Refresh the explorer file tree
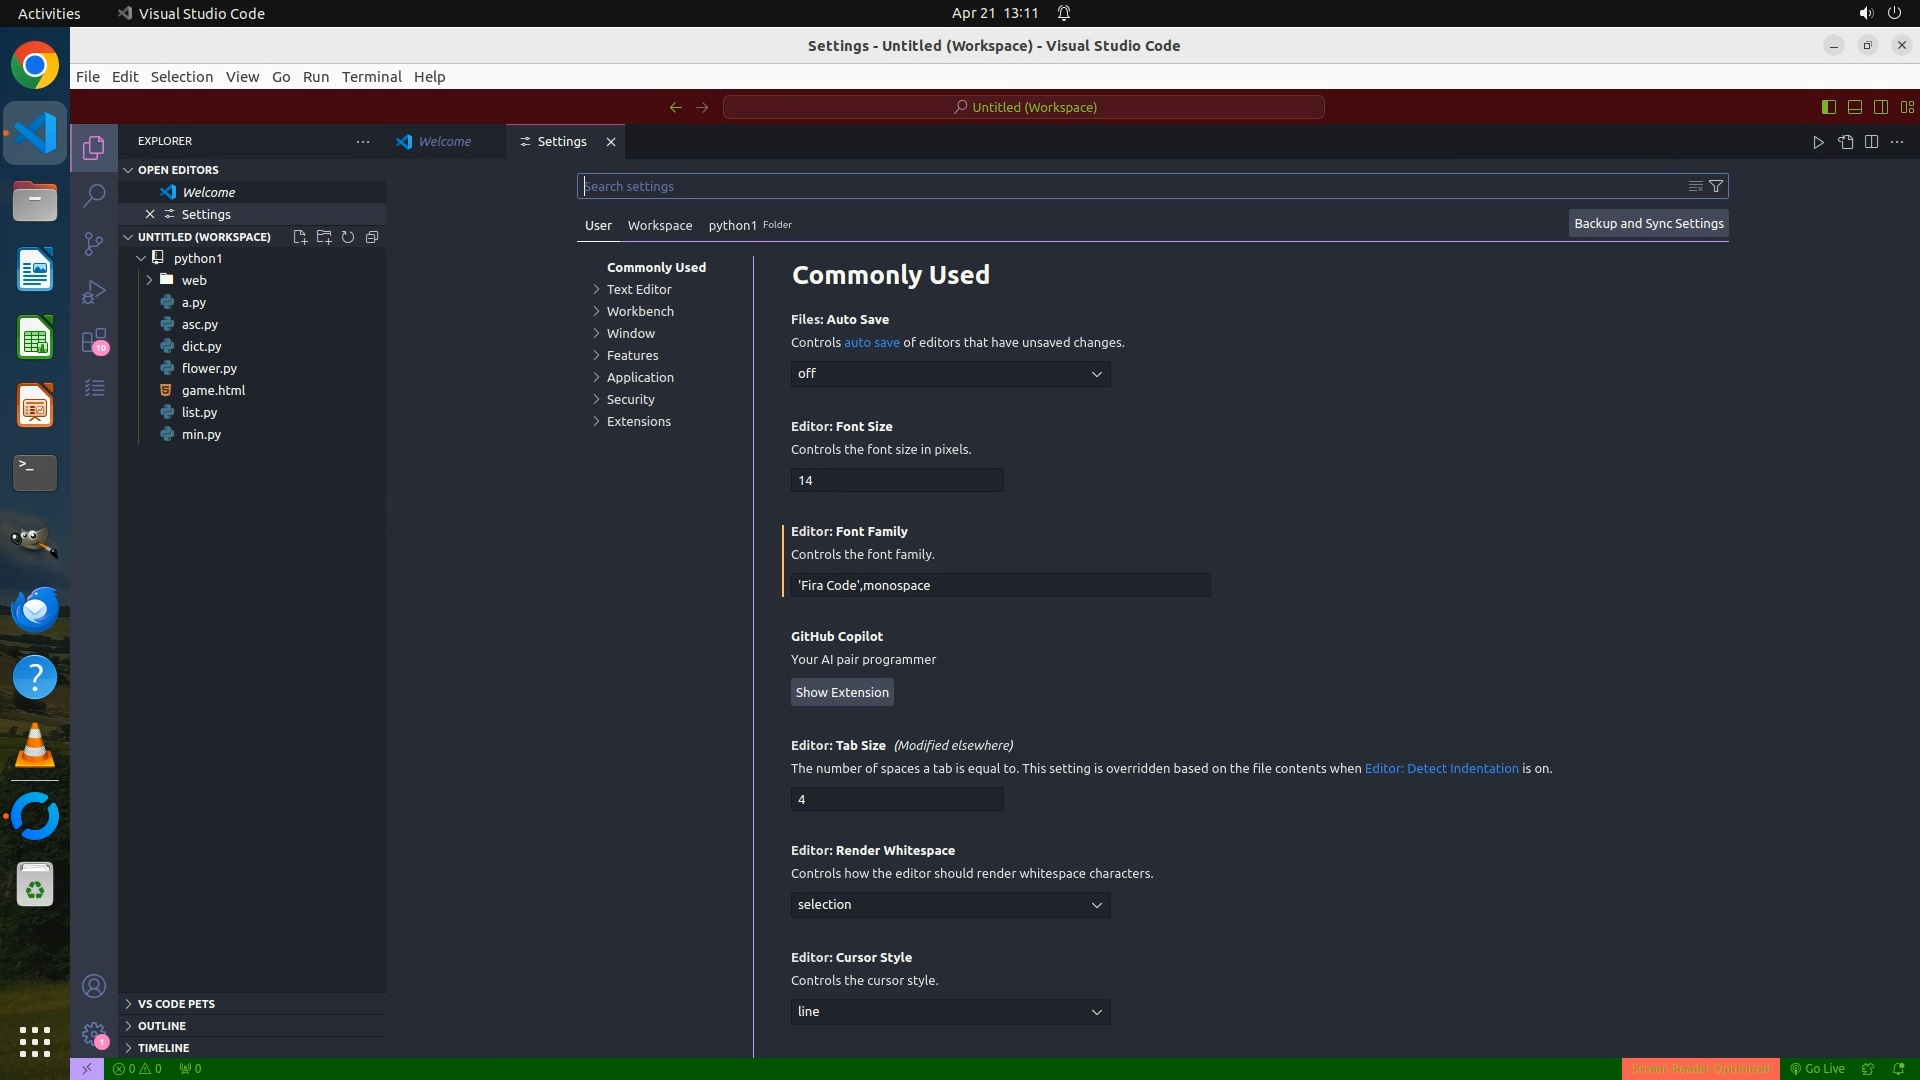The width and height of the screenshot is (1920, 1080). click(348, 237)
